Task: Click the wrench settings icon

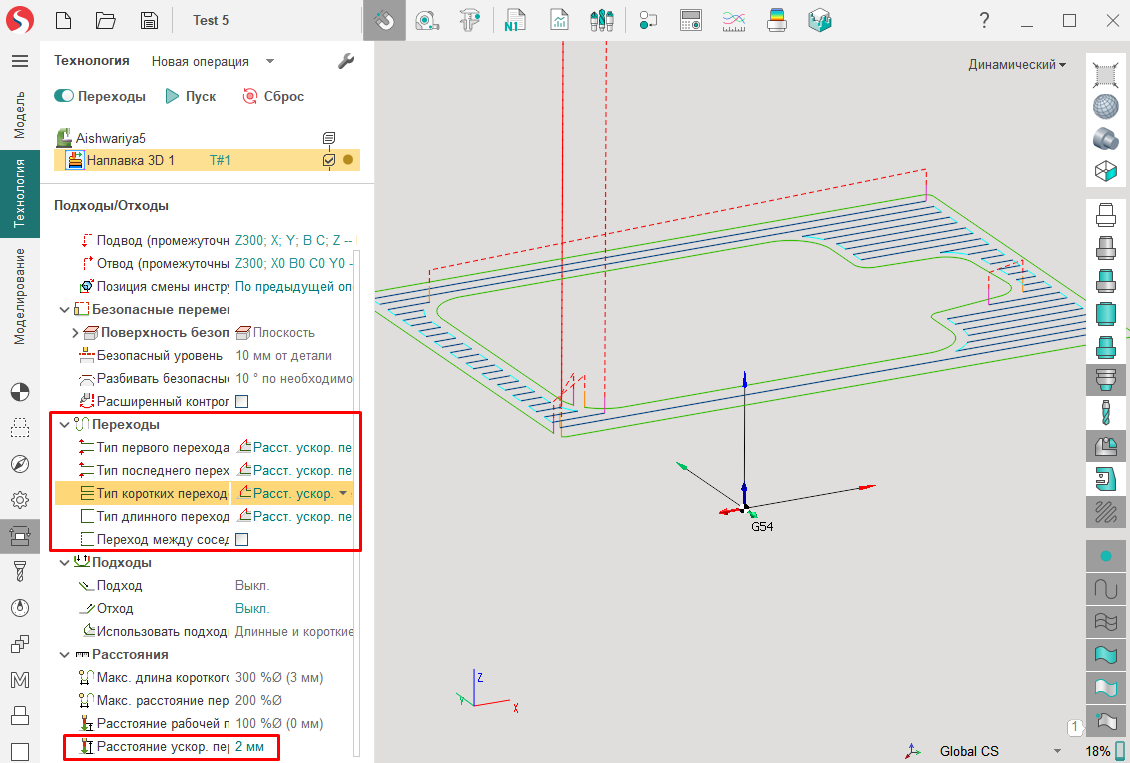Action: tap(346, 61)
